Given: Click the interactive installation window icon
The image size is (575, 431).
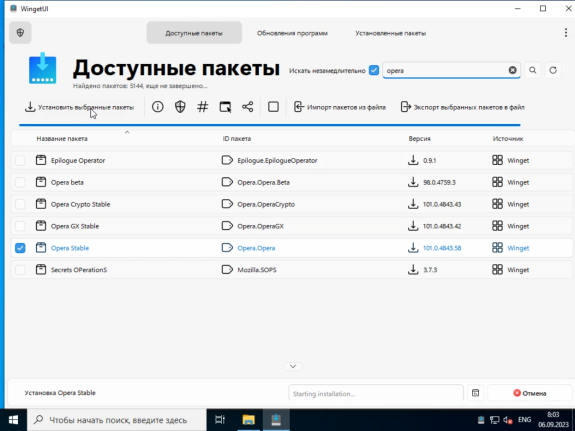Looking at the screenshot, I should click(225, 107).
